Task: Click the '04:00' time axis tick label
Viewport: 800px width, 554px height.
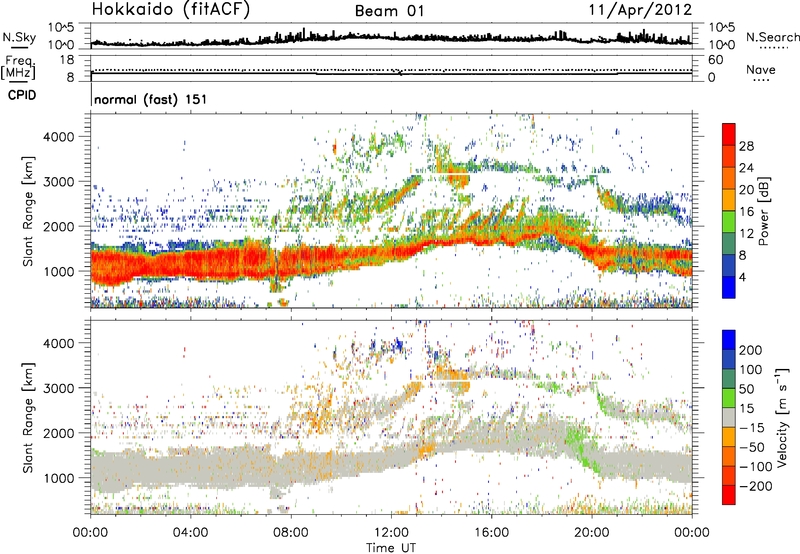Action: (191, 532)
